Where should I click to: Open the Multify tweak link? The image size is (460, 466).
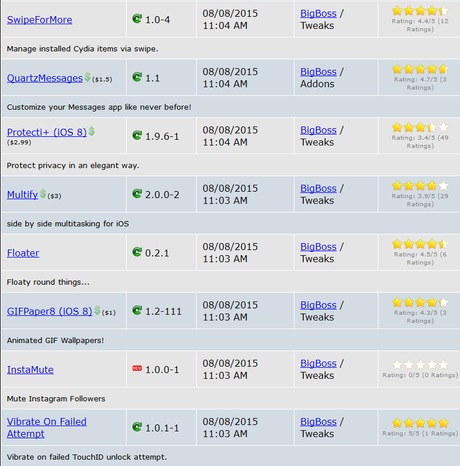(22, 195)
